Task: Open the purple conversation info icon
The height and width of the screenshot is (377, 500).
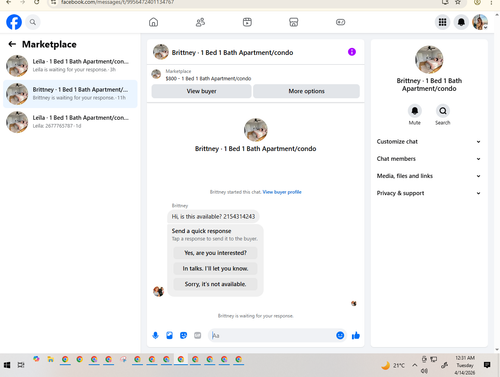Action: (x=352, y=52)
